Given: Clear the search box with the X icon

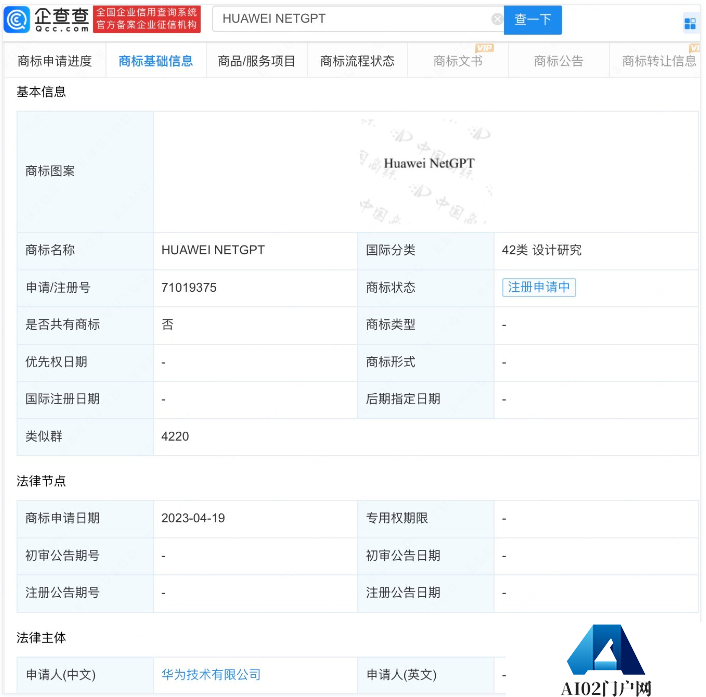Looking at the screenshot, I should (497, 19).
